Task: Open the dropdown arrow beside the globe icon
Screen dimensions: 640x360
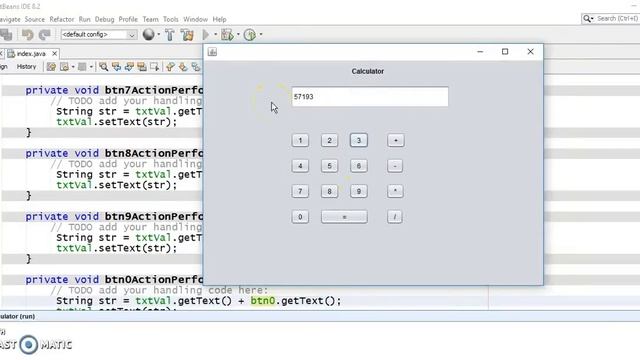Action: pyautogui.click(x=159, y=35)
